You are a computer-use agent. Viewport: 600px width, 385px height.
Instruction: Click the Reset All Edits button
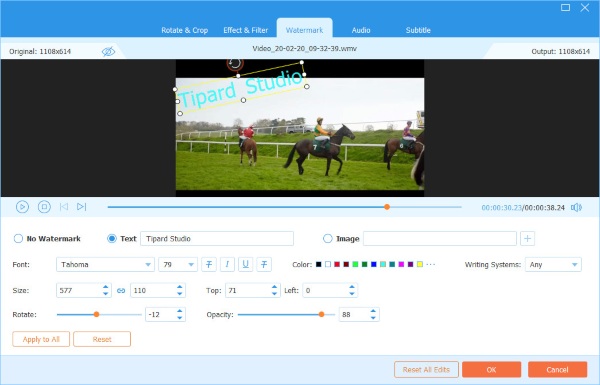tap(426, 370)
